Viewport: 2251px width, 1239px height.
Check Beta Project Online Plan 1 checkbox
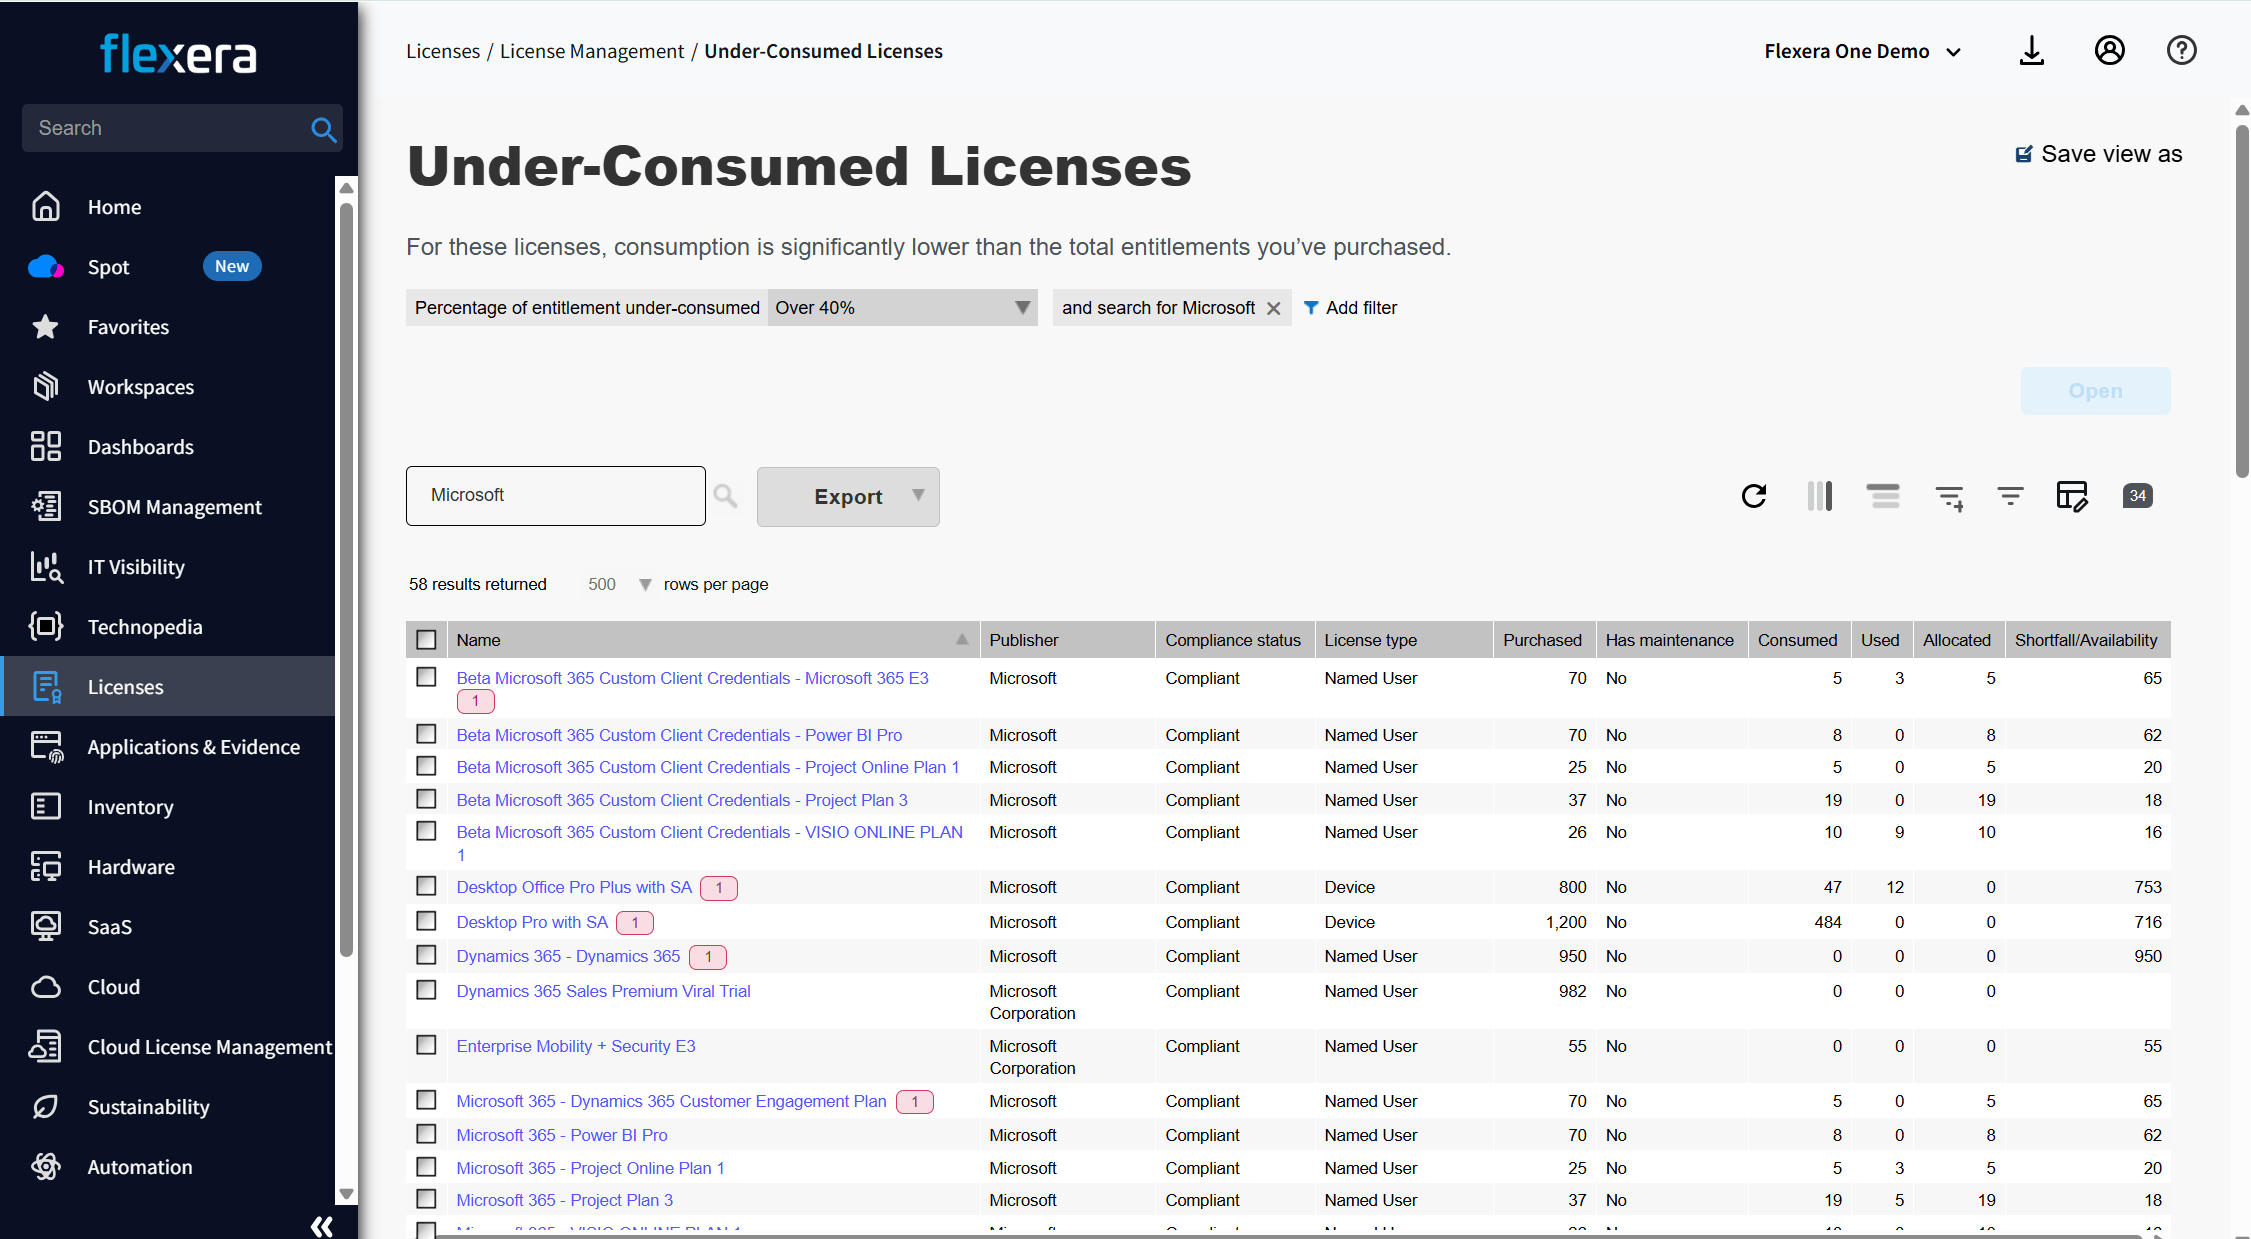(x=427, y=766)
